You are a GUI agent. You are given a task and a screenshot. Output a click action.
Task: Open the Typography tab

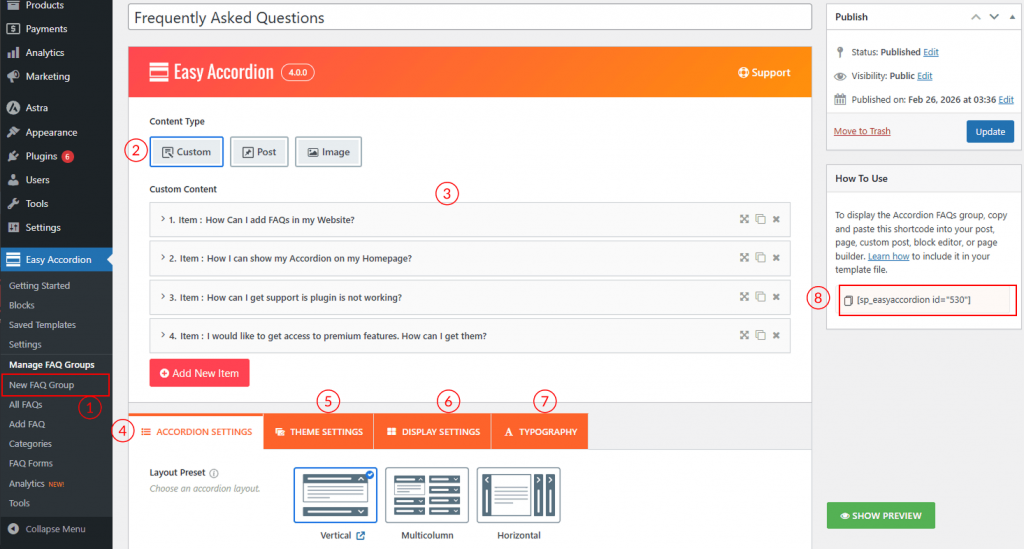(x=540, y=432)
